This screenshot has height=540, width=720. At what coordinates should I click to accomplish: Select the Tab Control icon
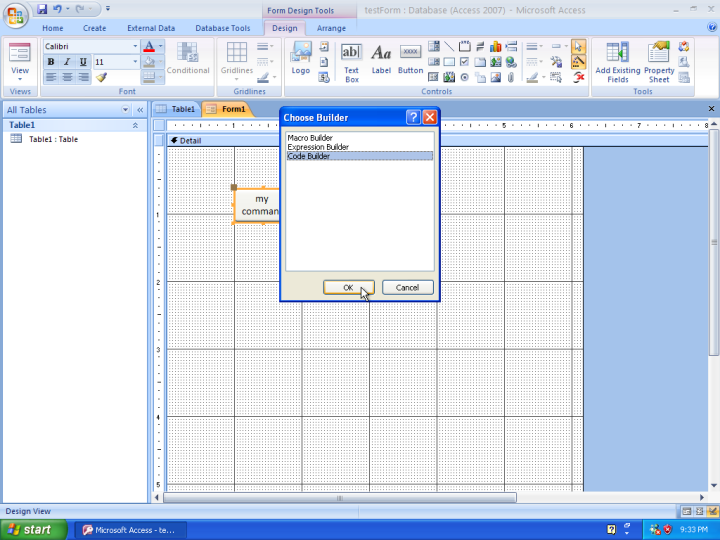[x=480, y=62]
